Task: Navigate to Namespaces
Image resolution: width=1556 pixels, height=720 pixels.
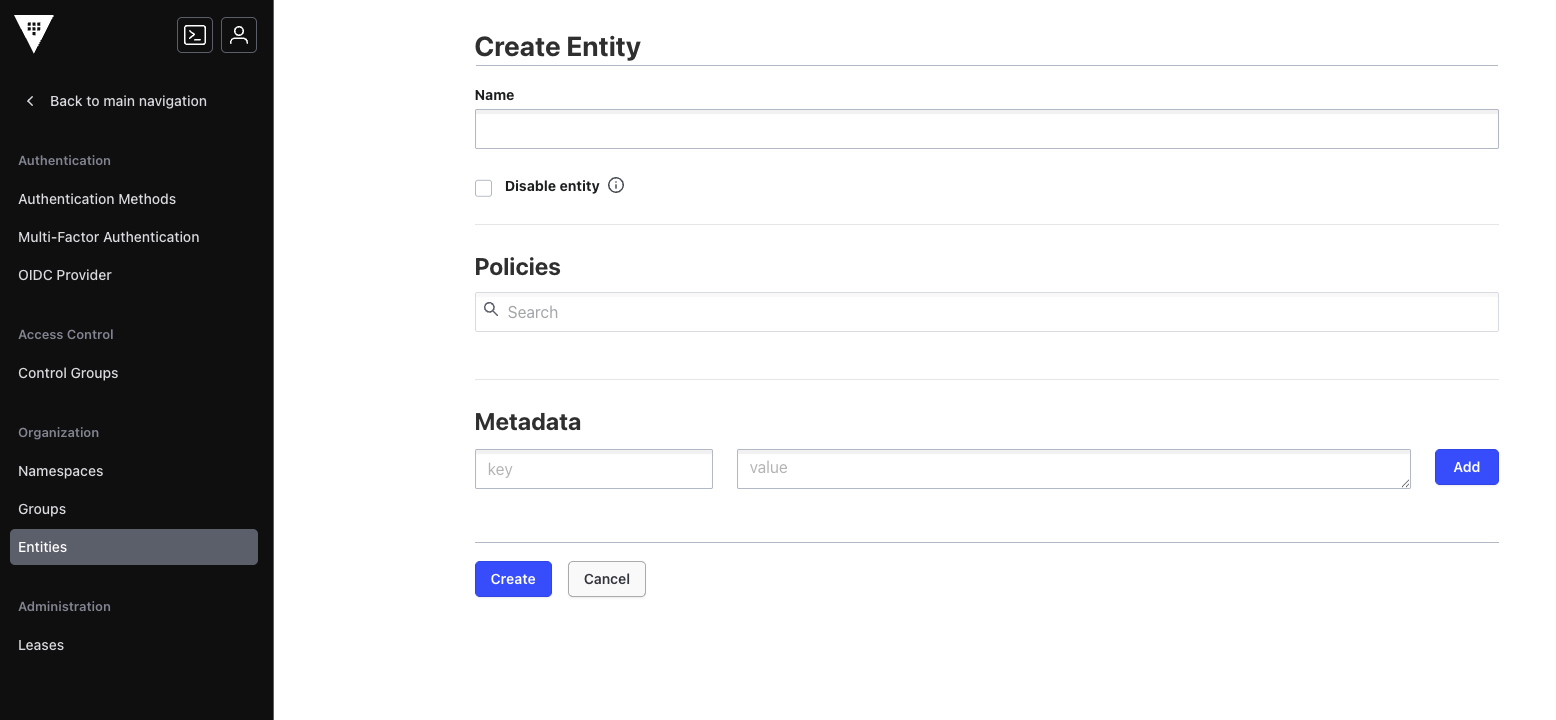Action: coord(61,471)
